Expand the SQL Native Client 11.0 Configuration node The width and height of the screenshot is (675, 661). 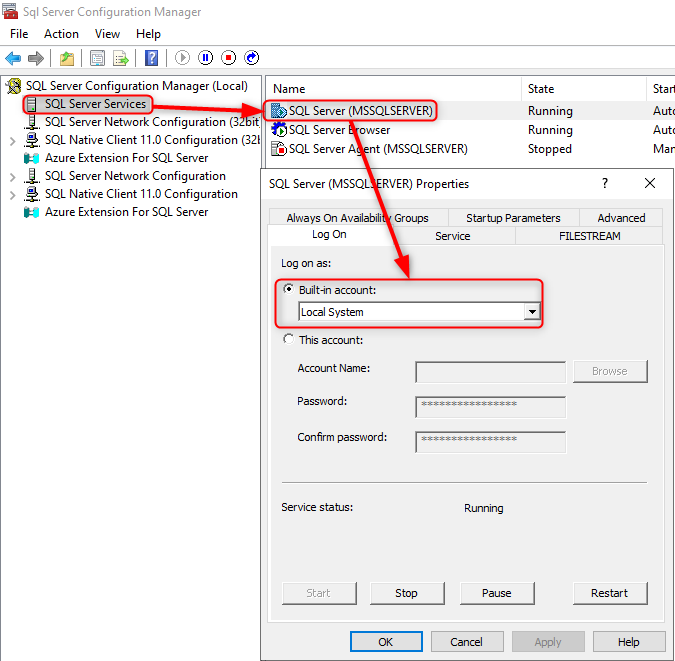(x=12, y=195)
